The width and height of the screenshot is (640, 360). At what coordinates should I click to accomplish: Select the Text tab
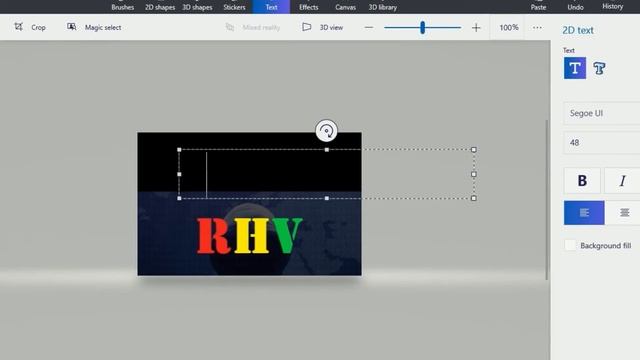click(x=271, y=7)
